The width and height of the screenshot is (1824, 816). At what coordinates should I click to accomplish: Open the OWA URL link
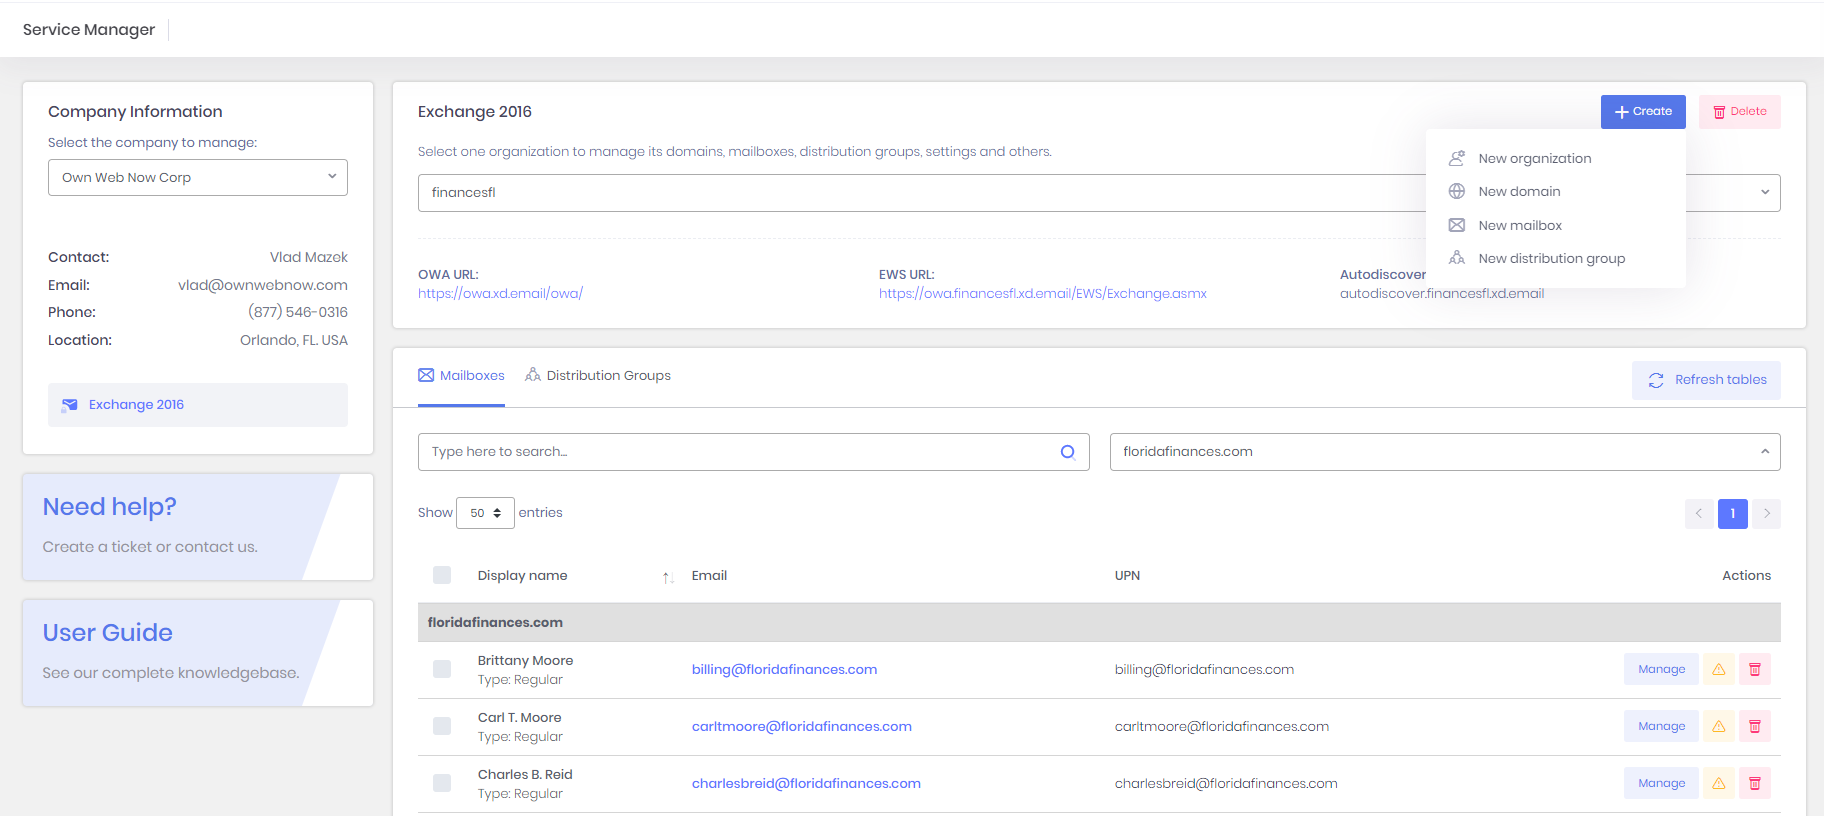[500, 293]
